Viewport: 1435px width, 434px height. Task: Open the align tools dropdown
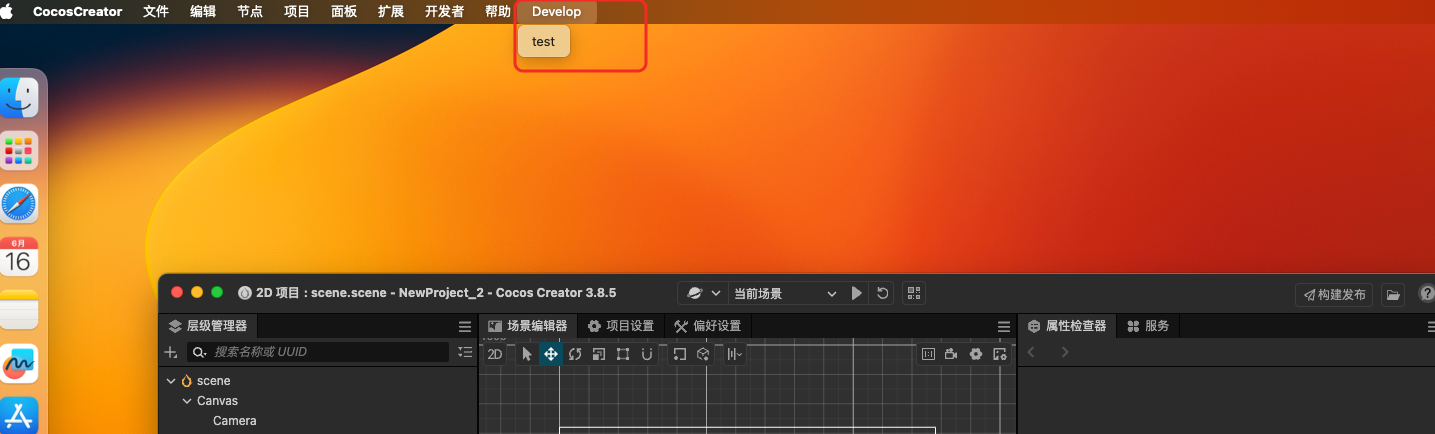(735, 354)
